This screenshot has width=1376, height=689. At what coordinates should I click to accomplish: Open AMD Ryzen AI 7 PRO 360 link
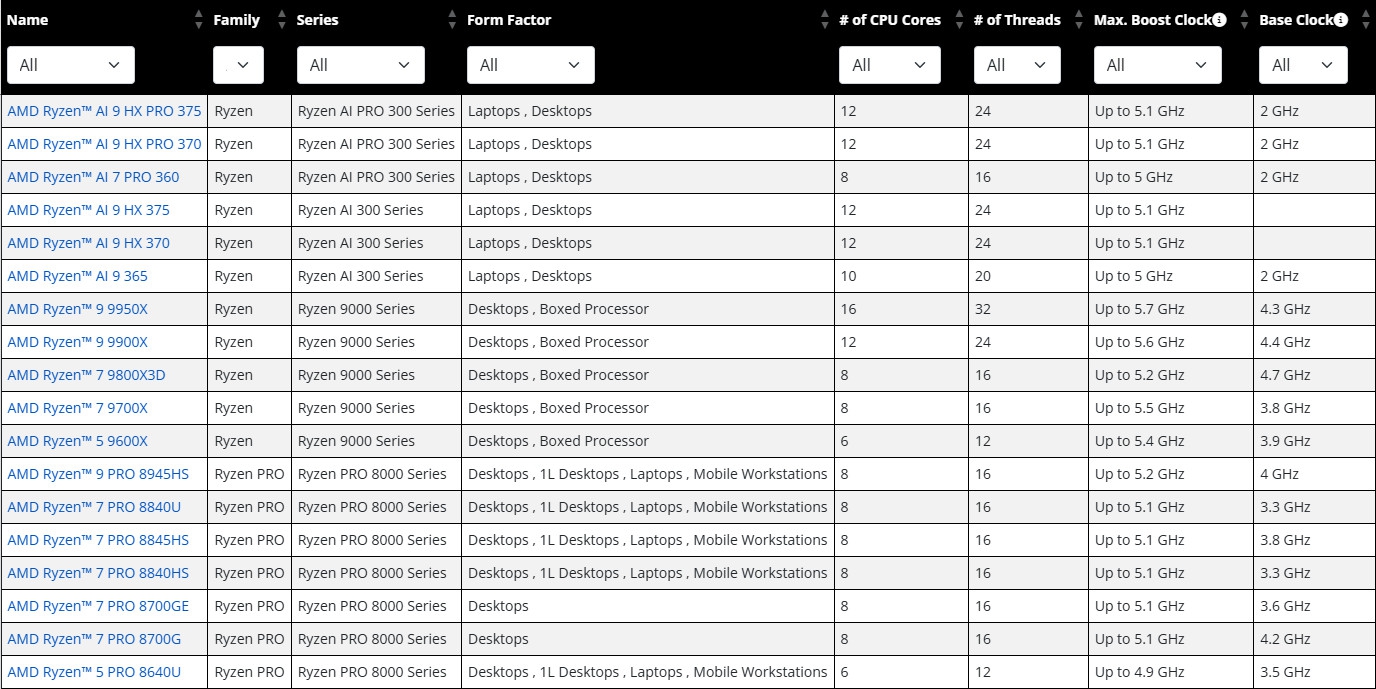coord(93,177)
